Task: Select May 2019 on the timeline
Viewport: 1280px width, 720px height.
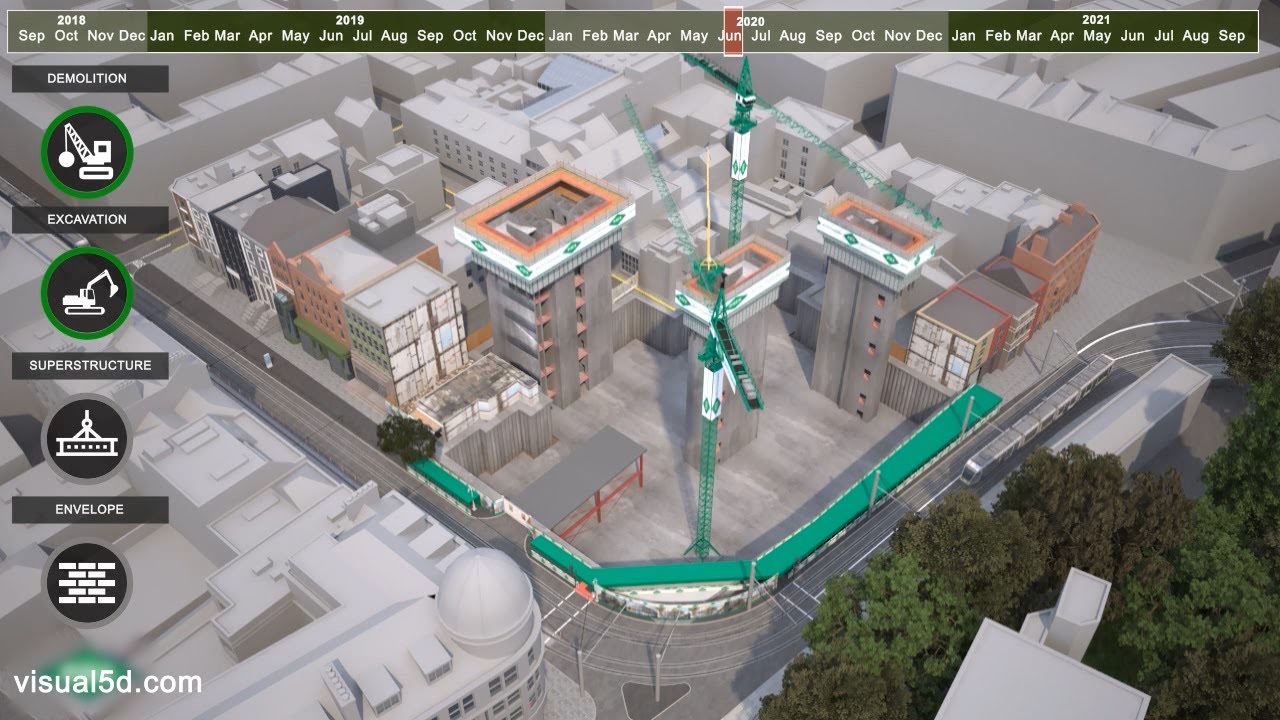Action: pos(295,36)
